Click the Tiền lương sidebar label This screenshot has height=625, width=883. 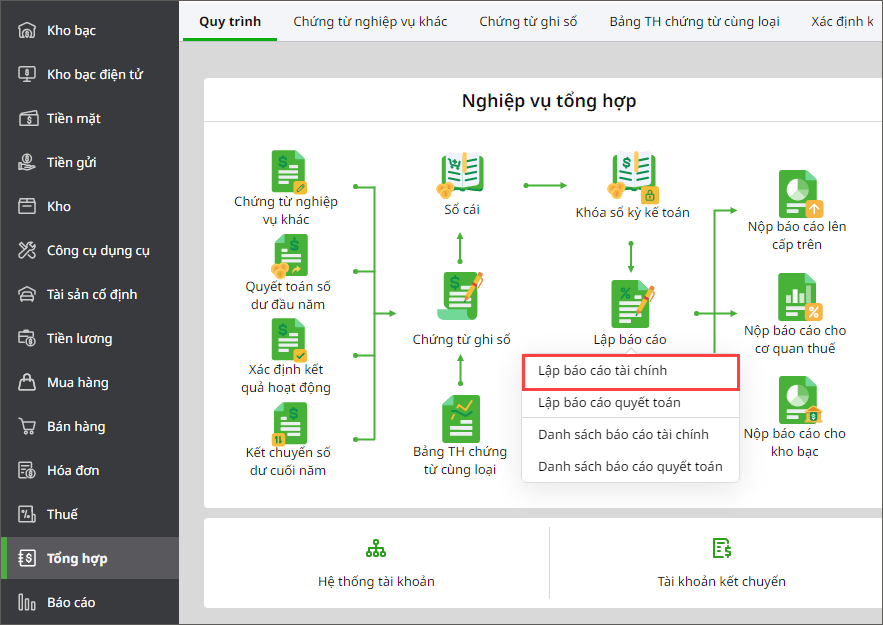(79, 338)
